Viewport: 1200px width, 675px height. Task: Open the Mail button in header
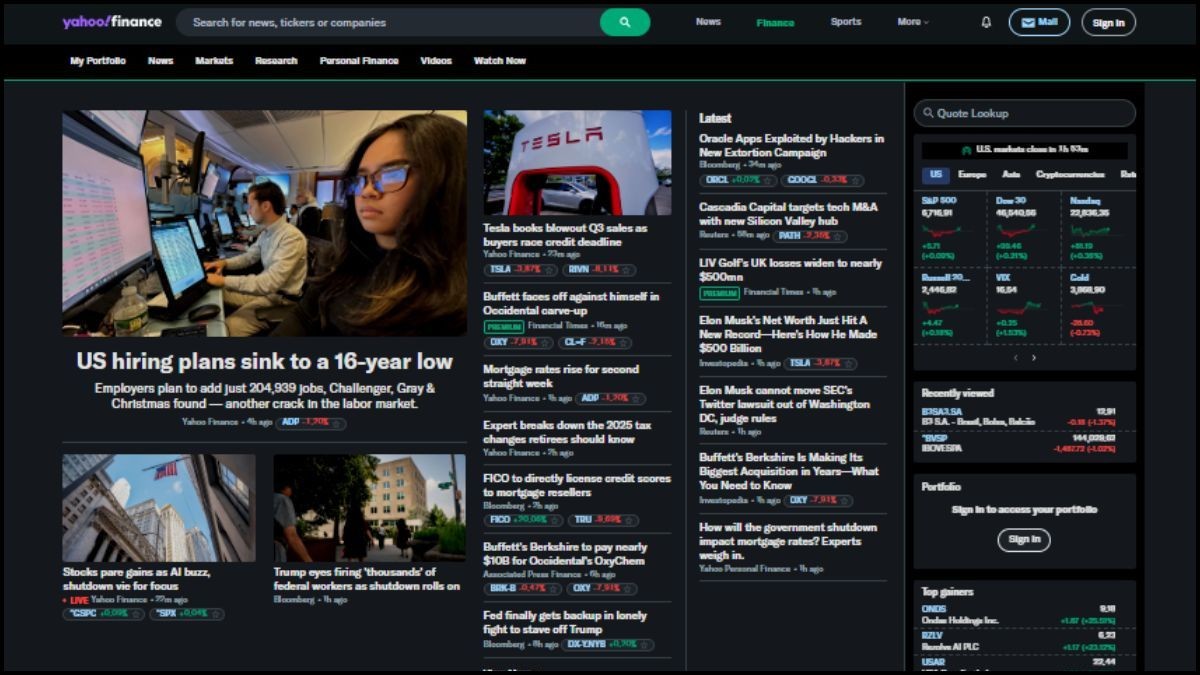pos(1039,22)
